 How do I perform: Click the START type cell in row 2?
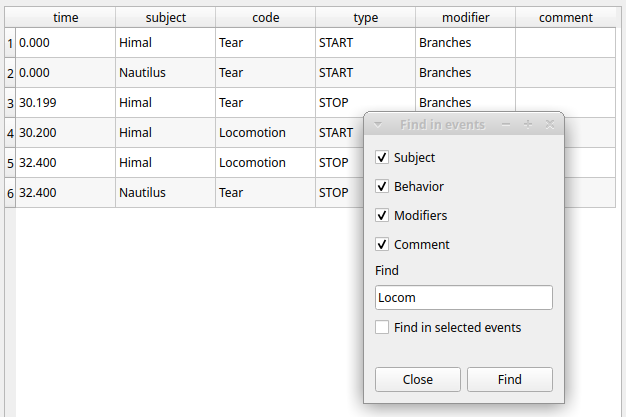pos(366,73)
